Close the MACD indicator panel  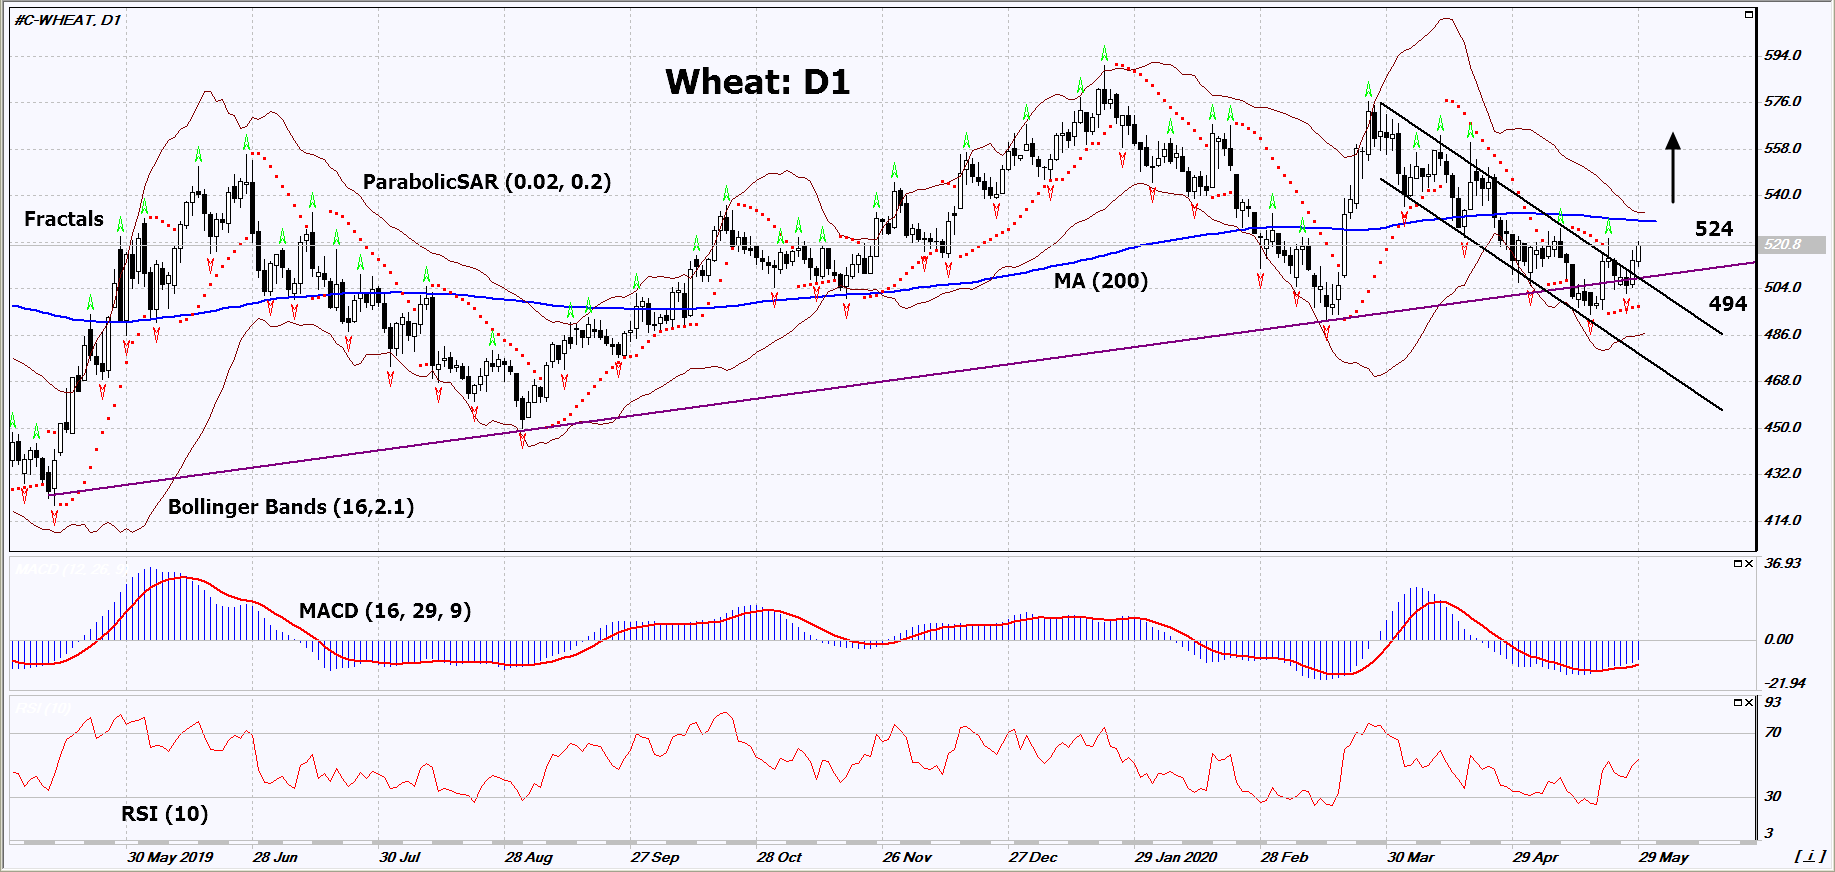tap(1748, 564)
